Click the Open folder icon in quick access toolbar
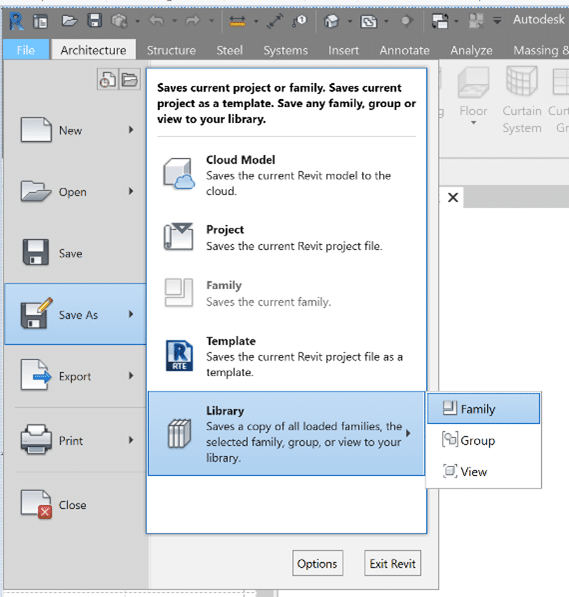 tap(69, 20)
